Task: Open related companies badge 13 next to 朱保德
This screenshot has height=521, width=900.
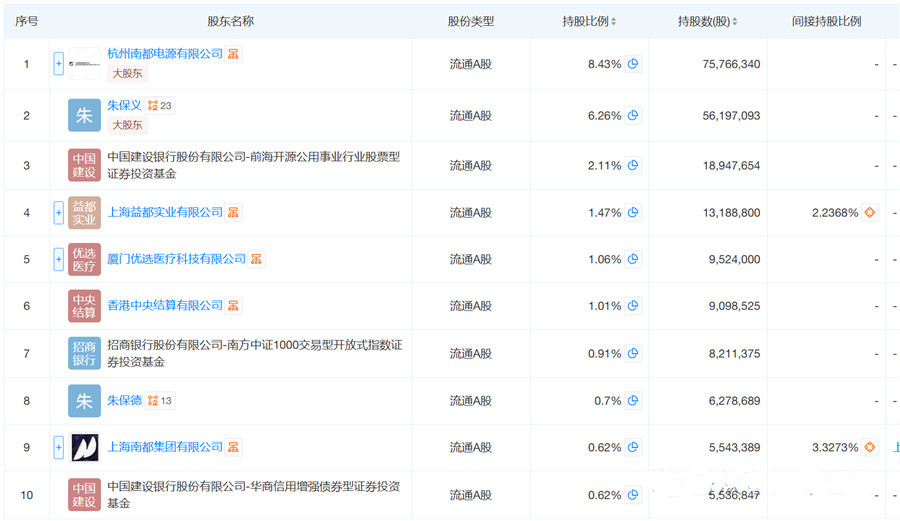Action: tap(160, 401)
